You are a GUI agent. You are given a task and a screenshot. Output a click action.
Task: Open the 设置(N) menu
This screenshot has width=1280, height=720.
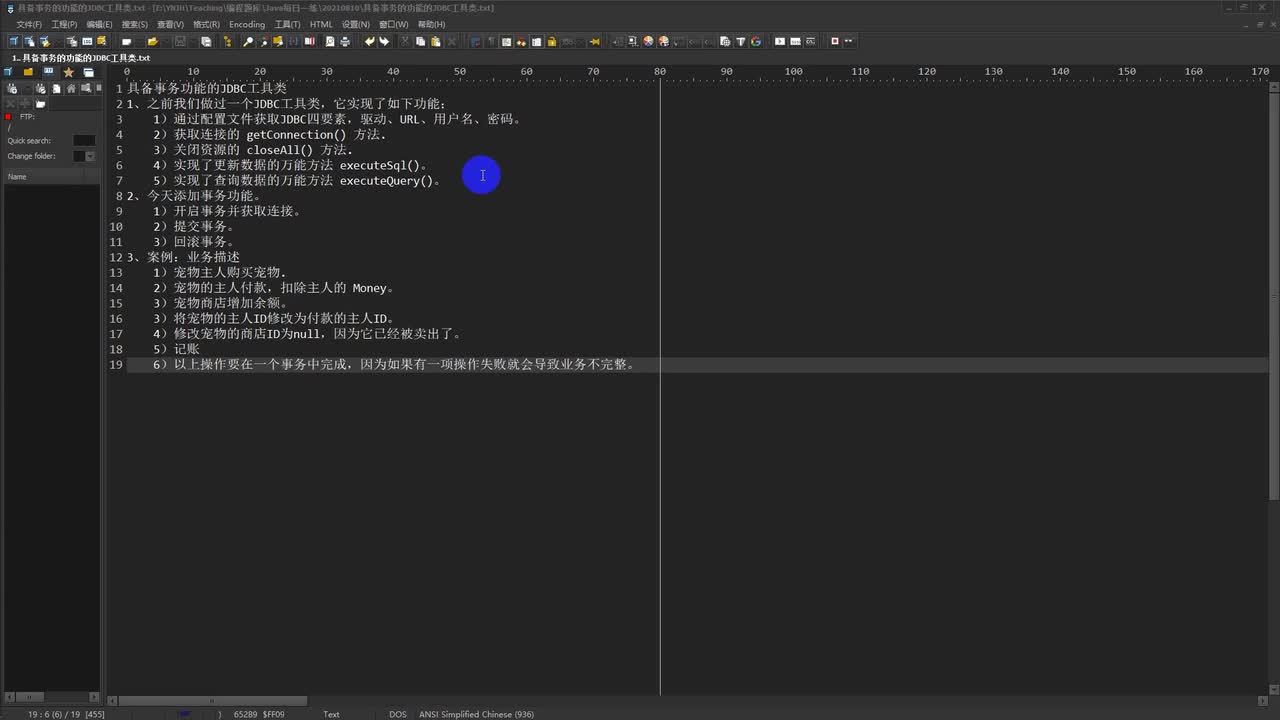click(355, 24)
